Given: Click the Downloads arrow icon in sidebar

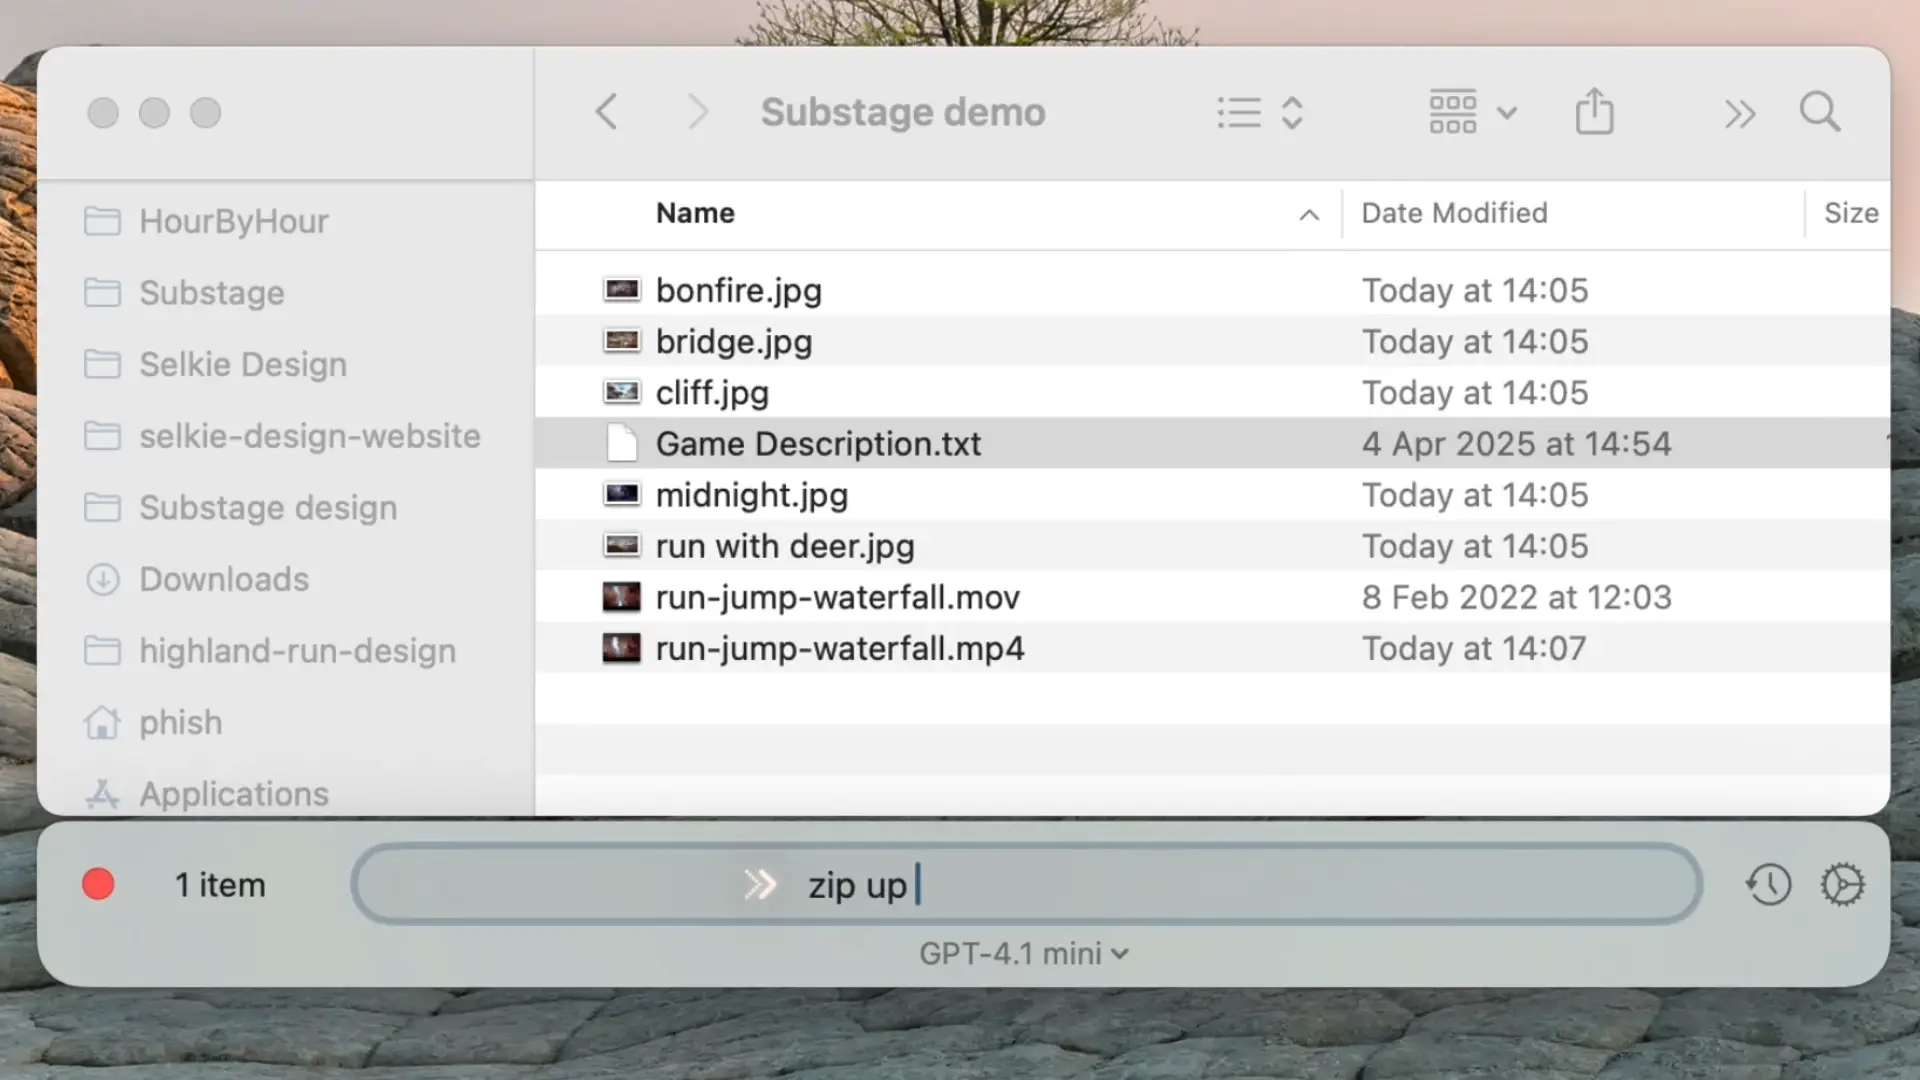Looking at the screenshot, I should coord(102,579).
